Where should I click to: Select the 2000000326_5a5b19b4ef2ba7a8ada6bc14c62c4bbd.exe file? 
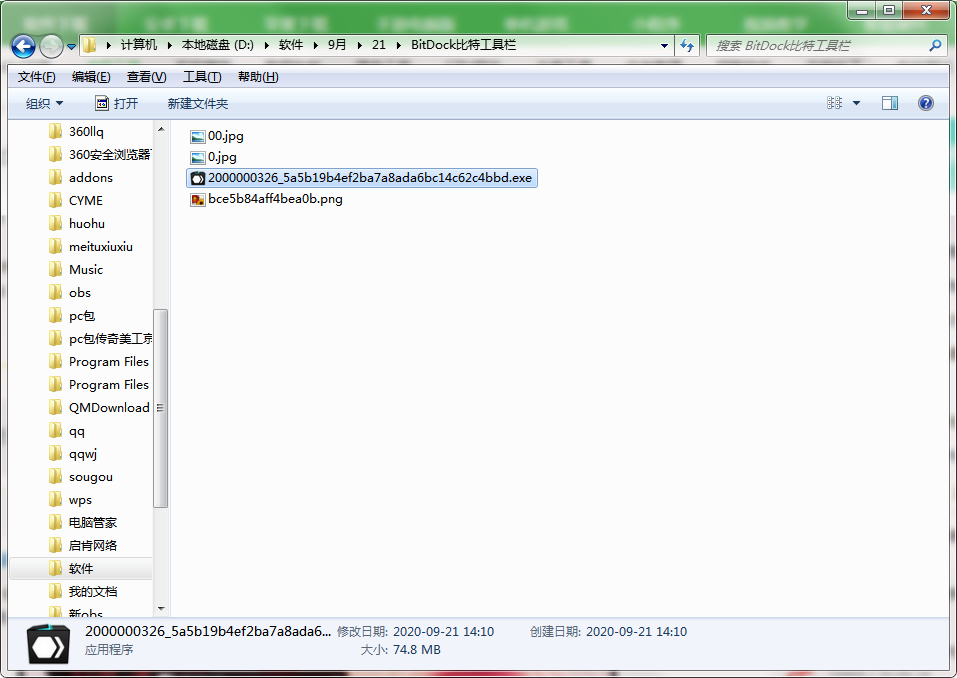[x=361, y=178]
